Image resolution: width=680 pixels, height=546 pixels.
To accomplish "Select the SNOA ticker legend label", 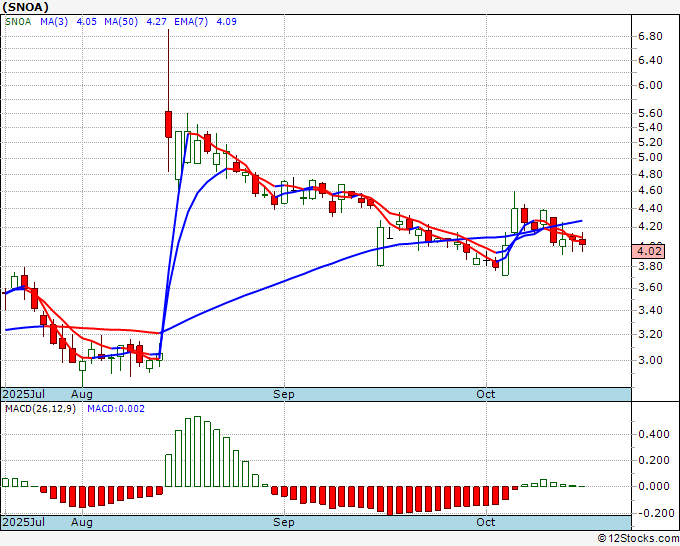I will click(18, 21).
